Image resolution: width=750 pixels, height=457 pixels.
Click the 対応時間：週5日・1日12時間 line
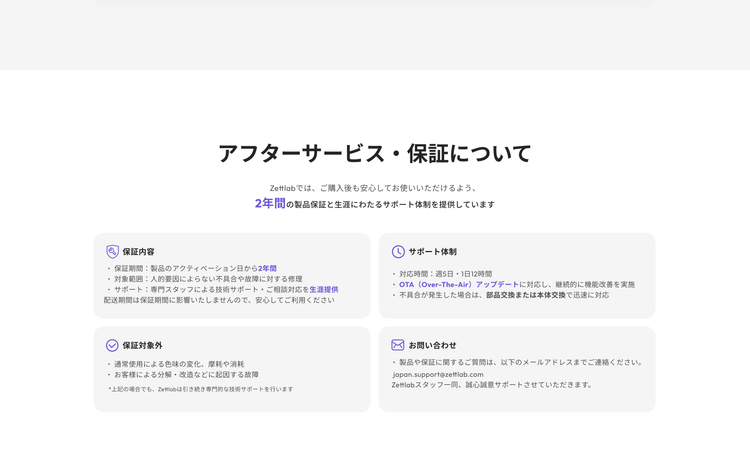click(x=445, y=273)
